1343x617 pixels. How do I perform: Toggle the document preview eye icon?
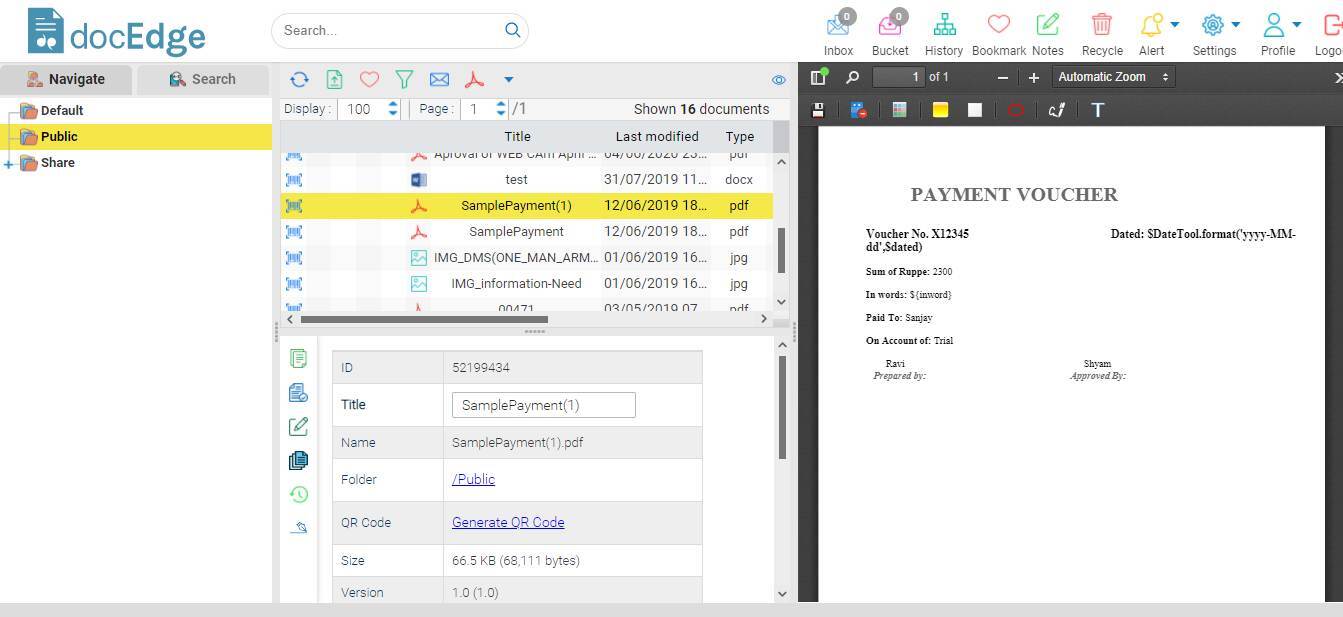(779, 79)
